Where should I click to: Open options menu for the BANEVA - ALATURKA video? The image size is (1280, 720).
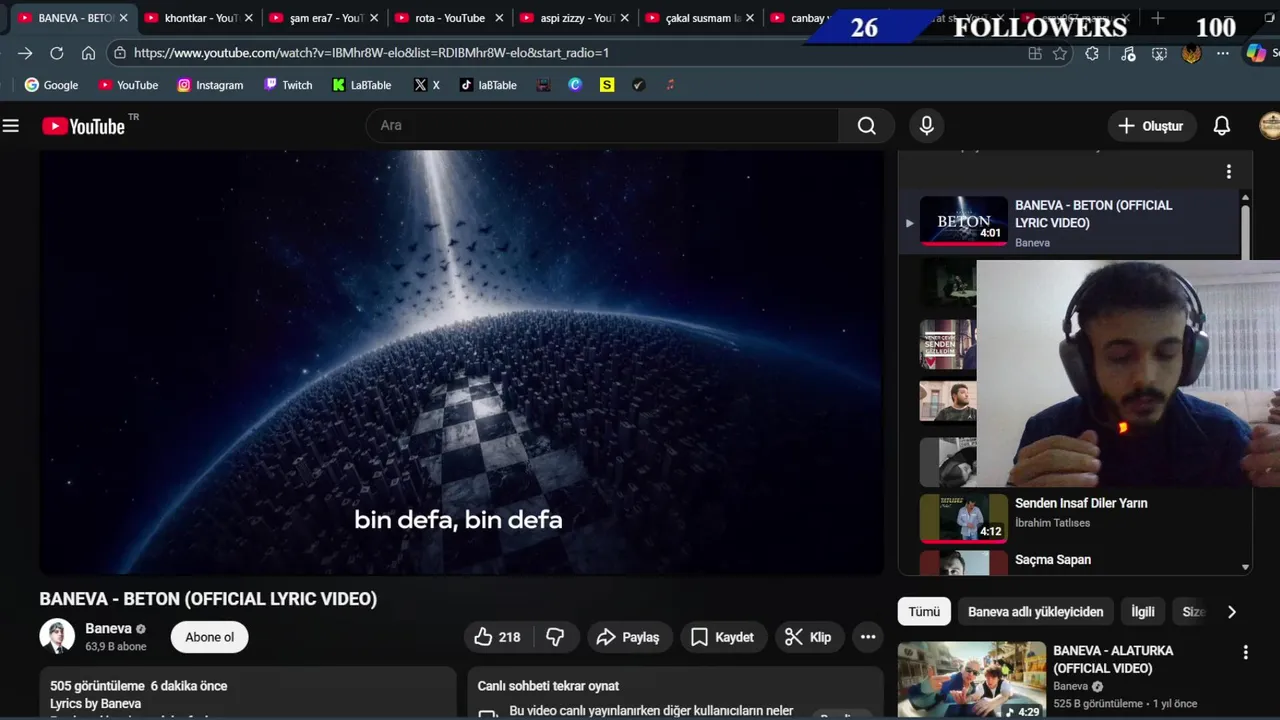click(x=1245, y=652)
